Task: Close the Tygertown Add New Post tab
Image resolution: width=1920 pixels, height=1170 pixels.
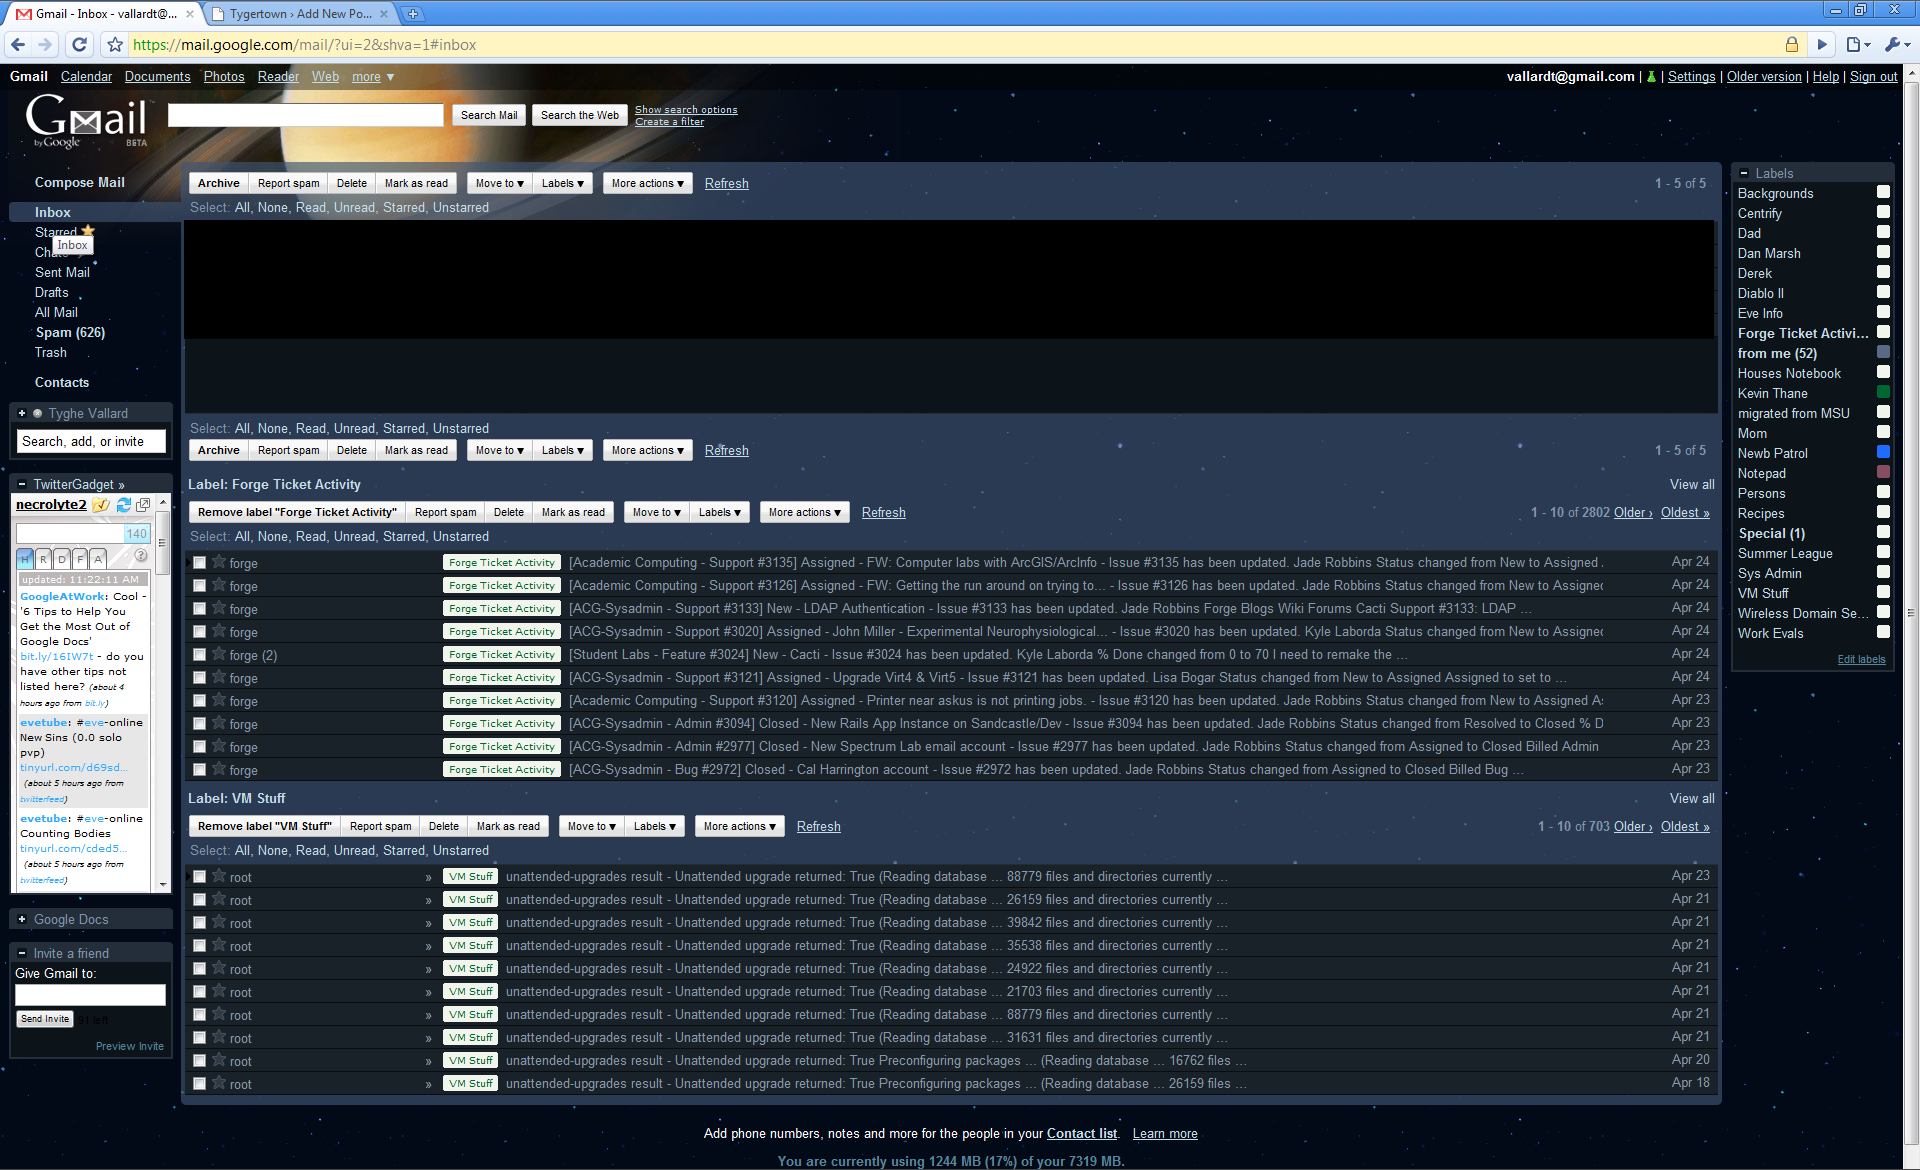Action: tap(383, 14)
